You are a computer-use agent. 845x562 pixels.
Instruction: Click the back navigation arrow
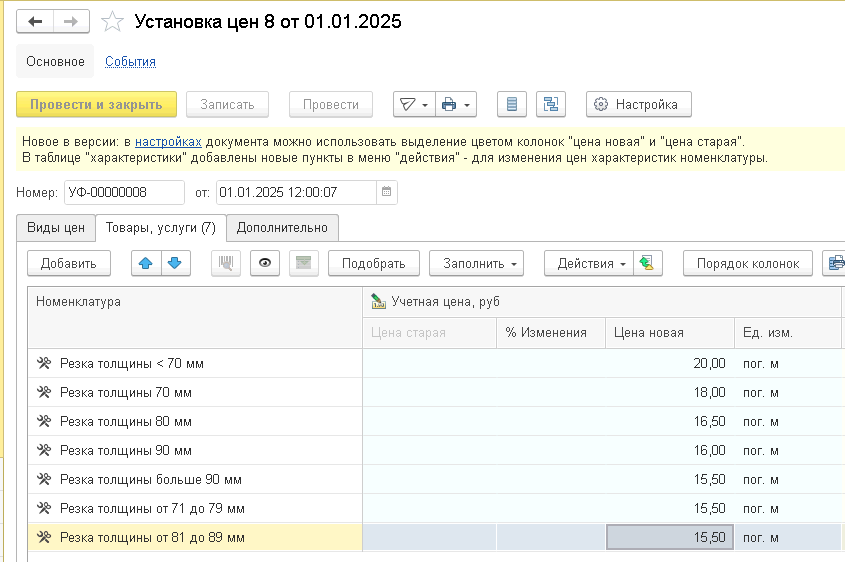(x=35, y=21)
